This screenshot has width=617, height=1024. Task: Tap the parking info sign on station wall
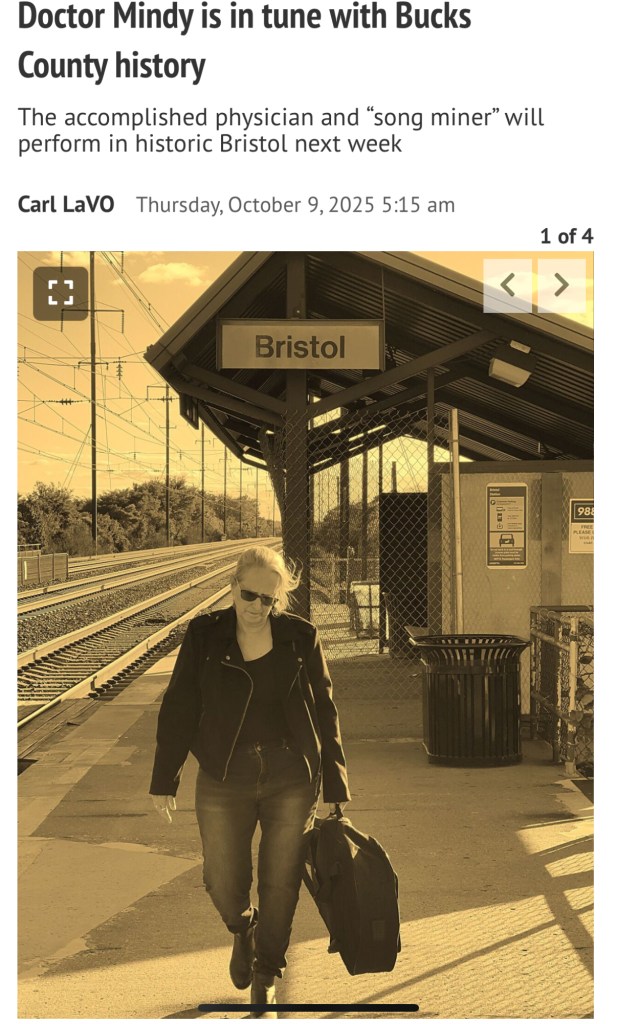click(507, 526)
